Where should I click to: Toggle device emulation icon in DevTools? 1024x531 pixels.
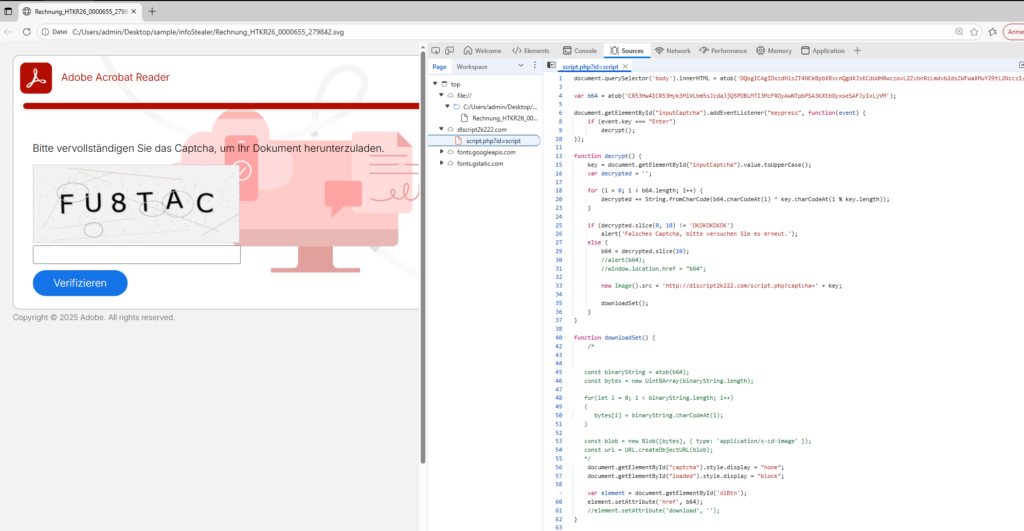click(x=451, y=50)
